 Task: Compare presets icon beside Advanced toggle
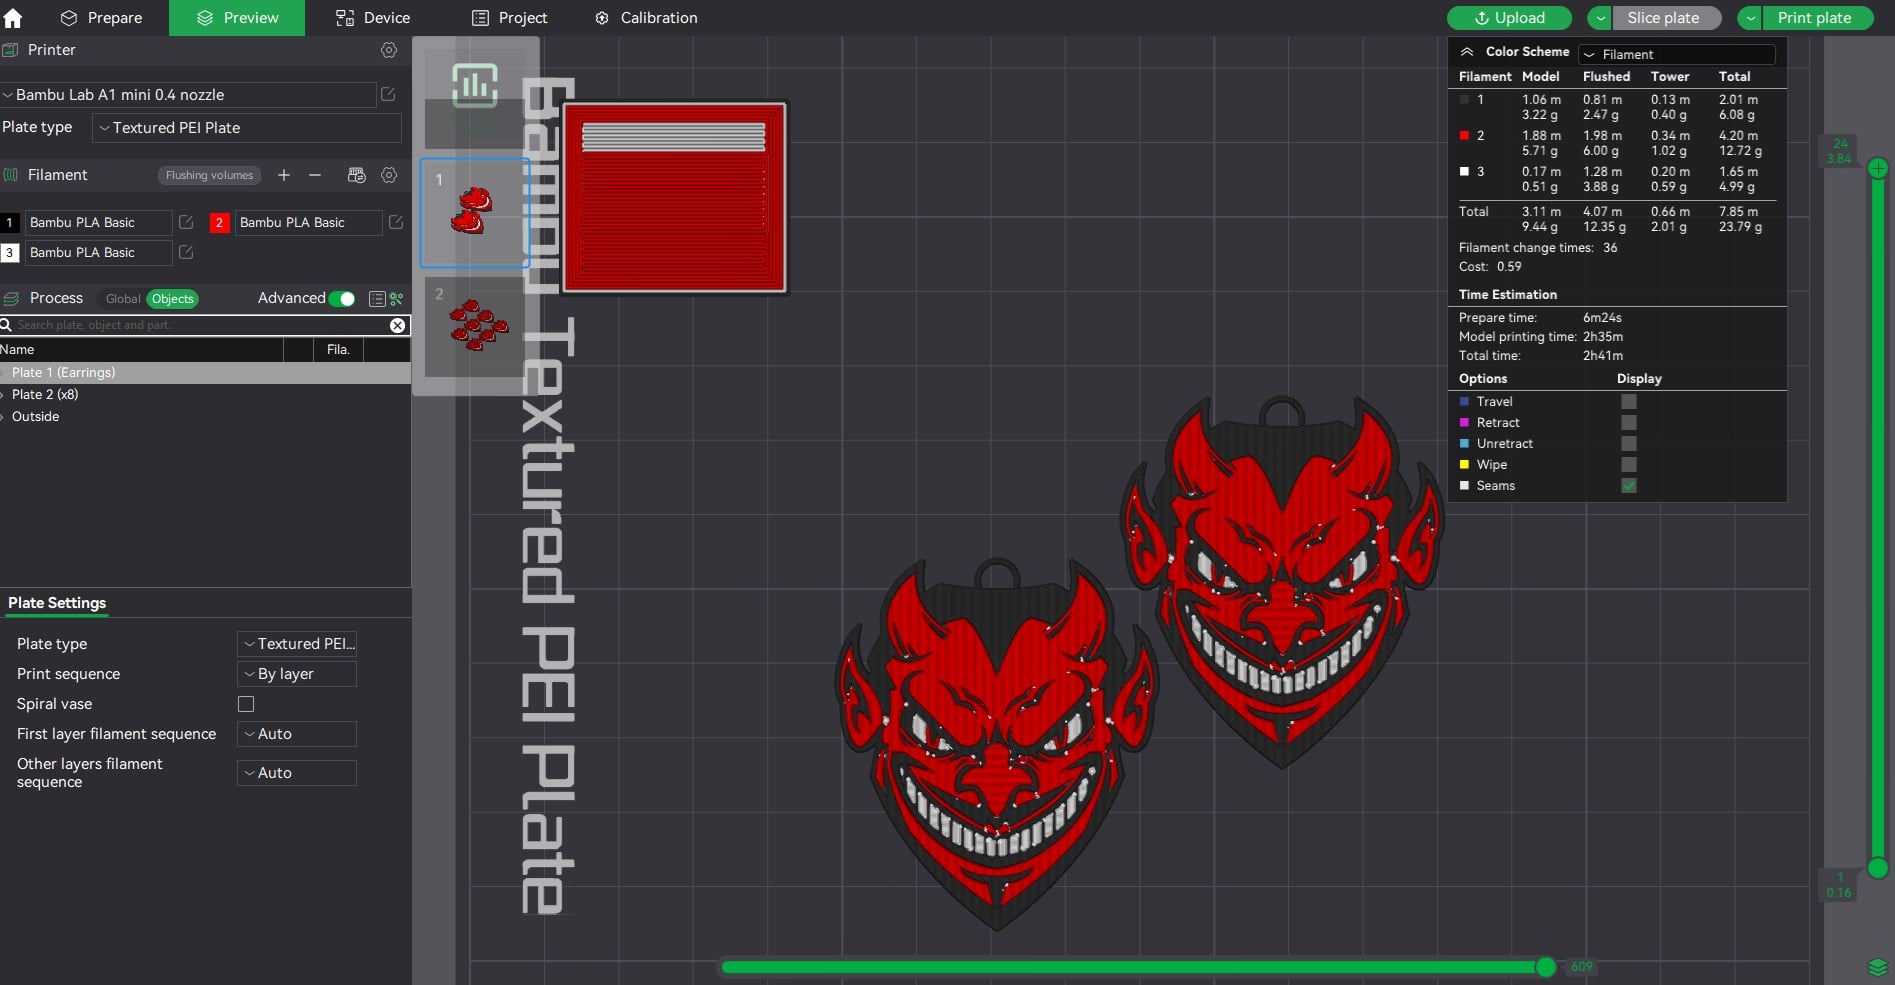pyautogui.click(x=397, y=299)
